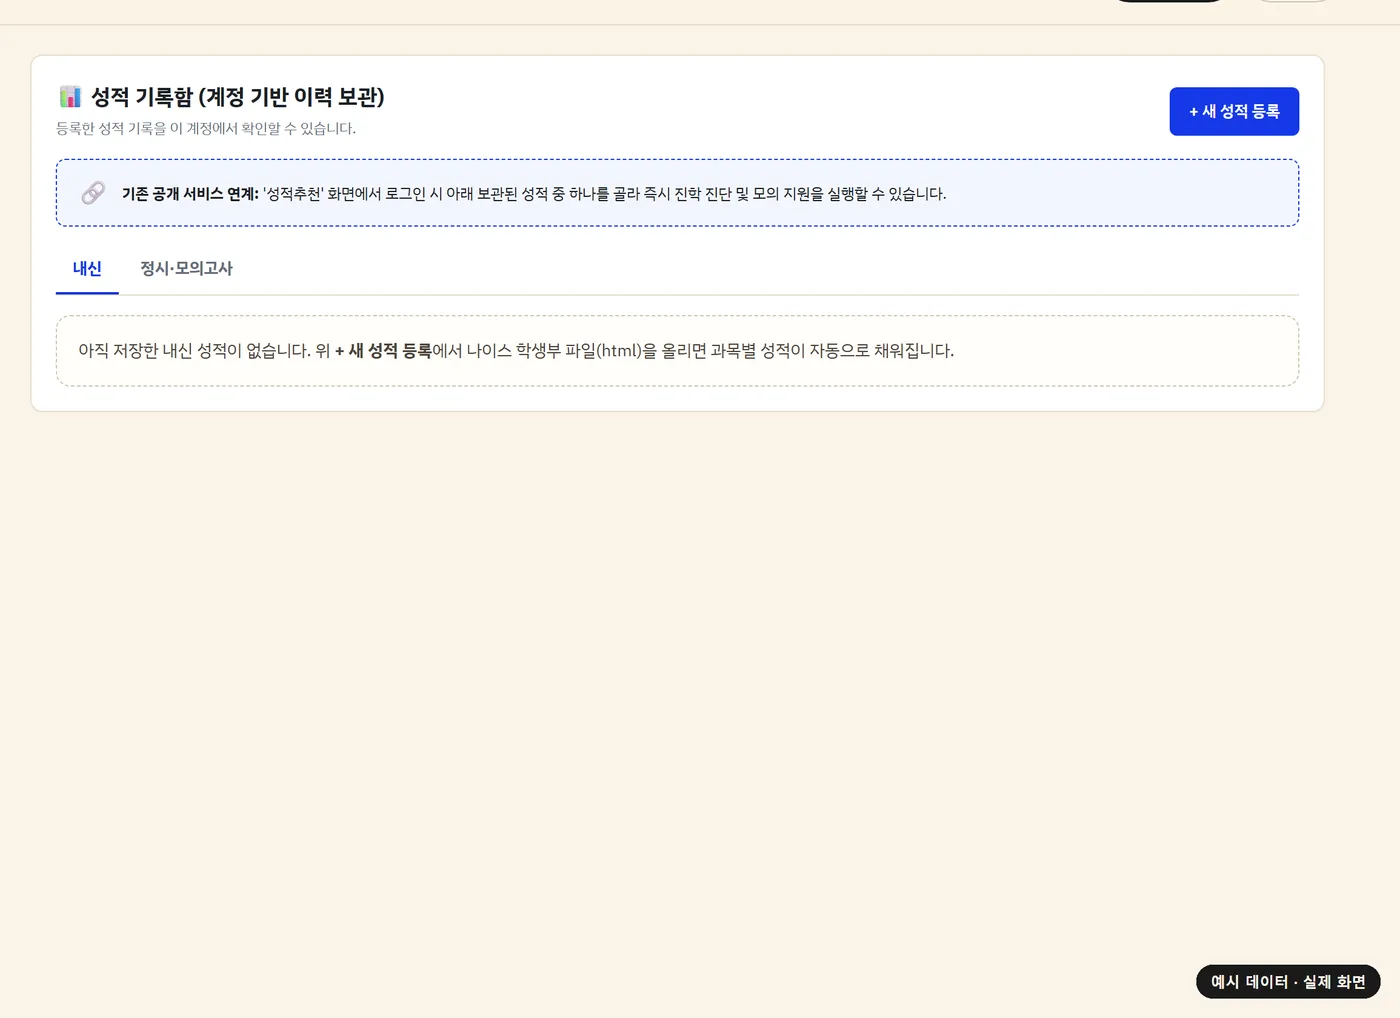1400x1018 pixels.
Task: Open the 정시·모의고사 tab
Action: (186, 268)
